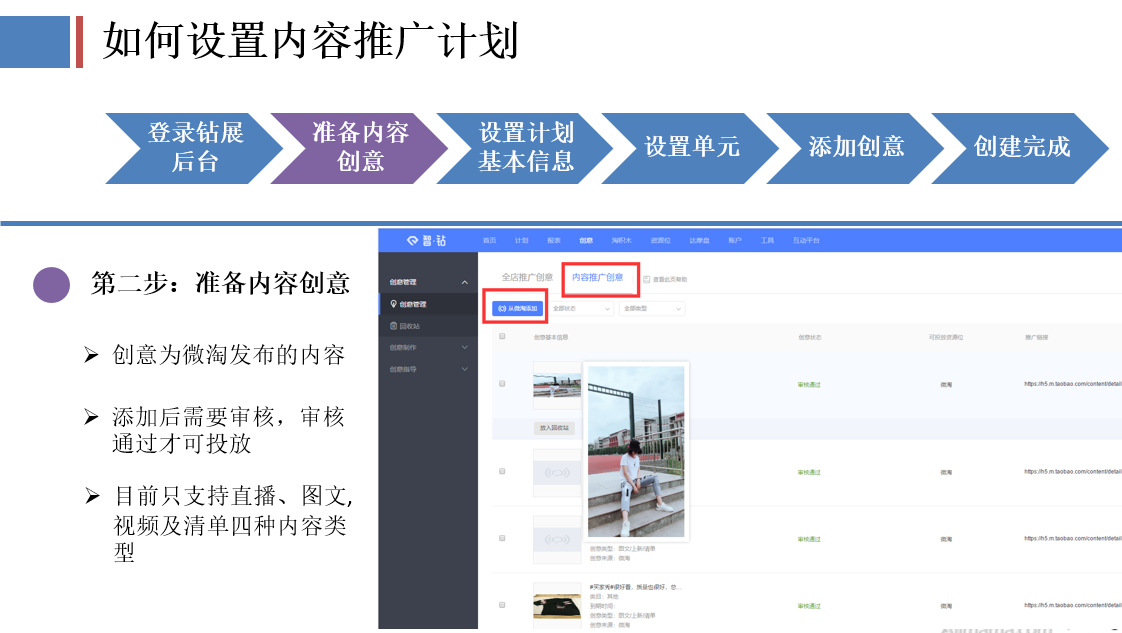Image resolution: width=1122 pixels, height=633 pixels.
Task: Click the 添加创意 step arrow
Action: [856, 148]
